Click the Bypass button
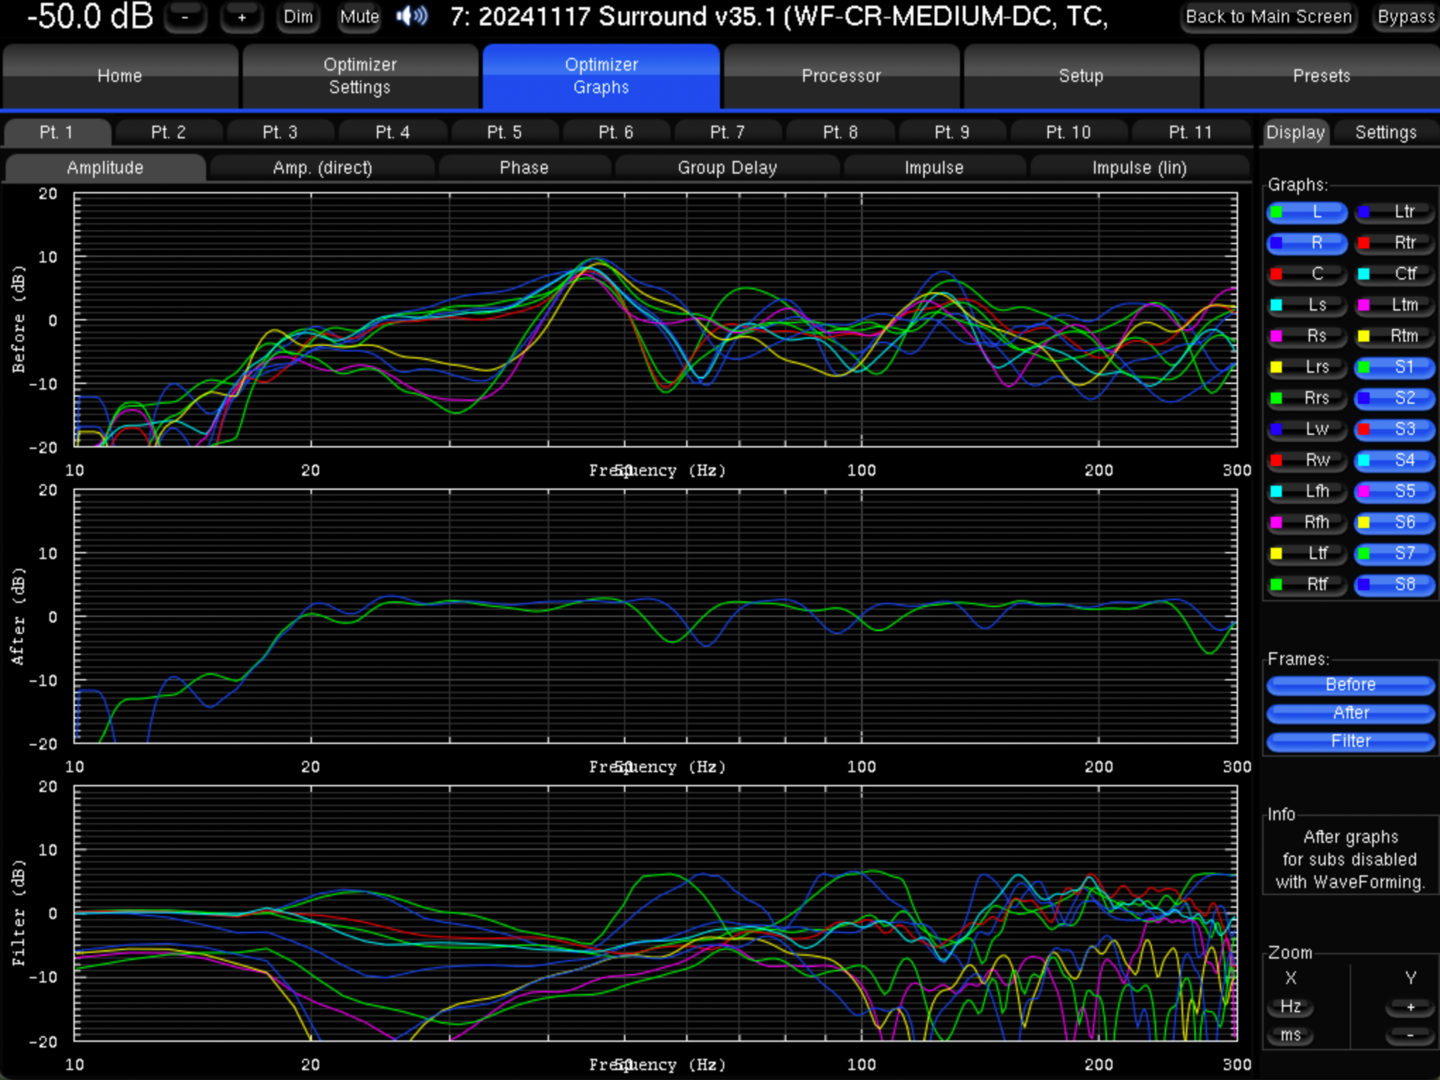The width and height of the screenshot is (1440, 1080). pos(1405,17)
